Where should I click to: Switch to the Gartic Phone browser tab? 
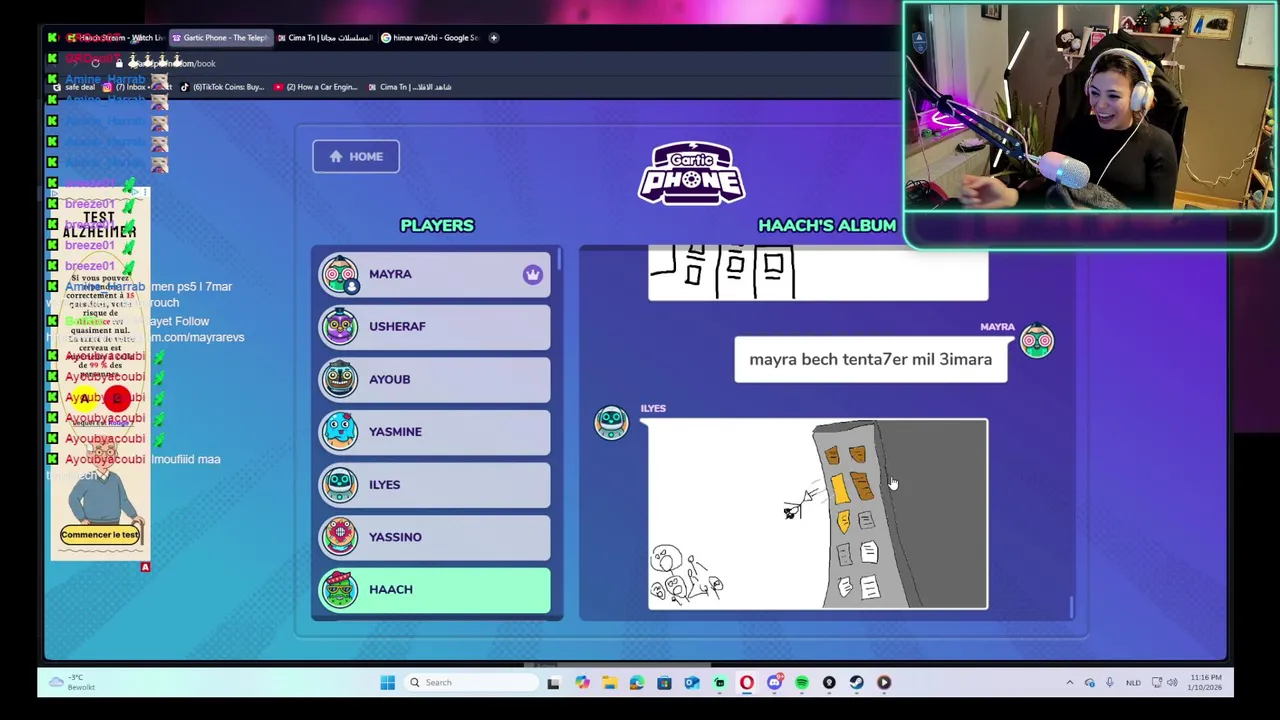click(220, 37)
